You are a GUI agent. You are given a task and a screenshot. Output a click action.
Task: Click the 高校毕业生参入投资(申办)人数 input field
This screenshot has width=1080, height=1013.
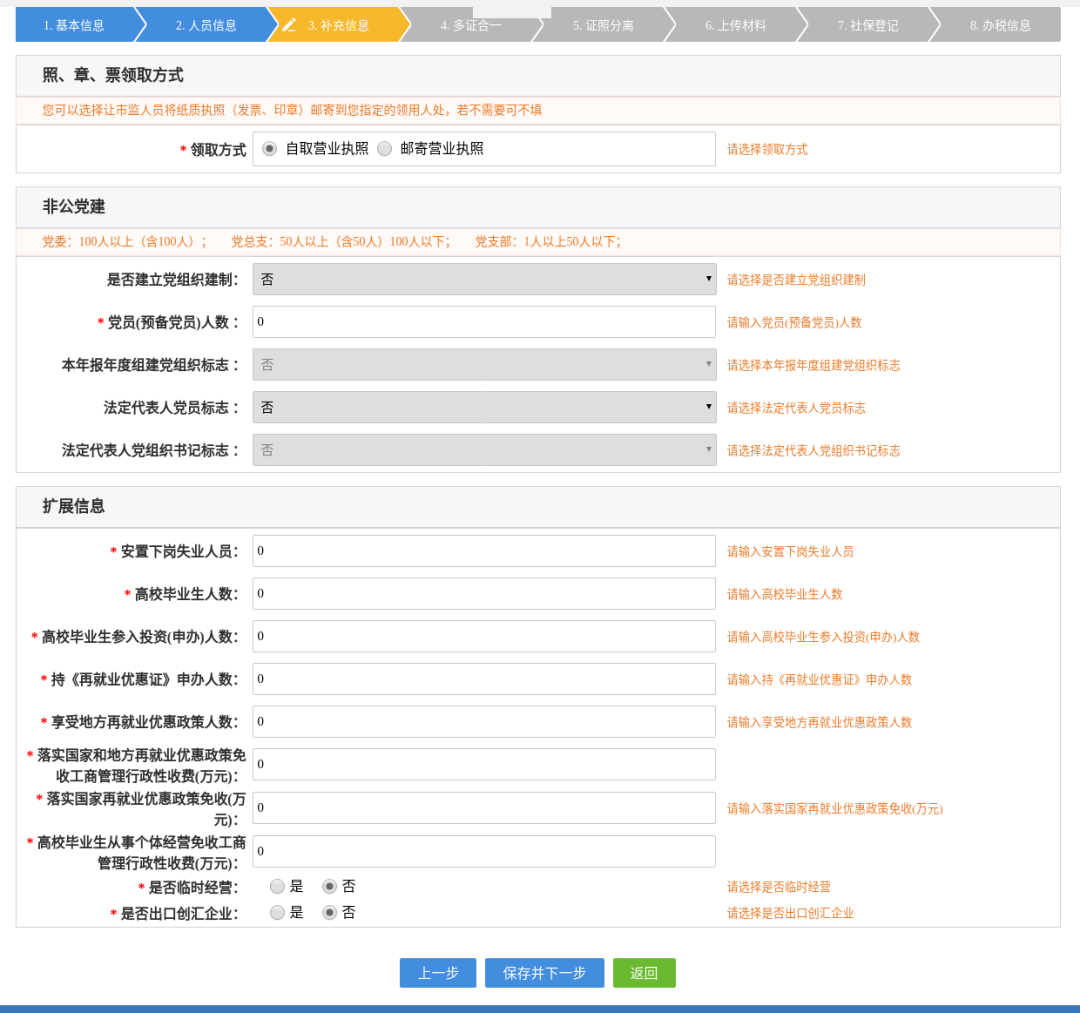tap(484, 636)
